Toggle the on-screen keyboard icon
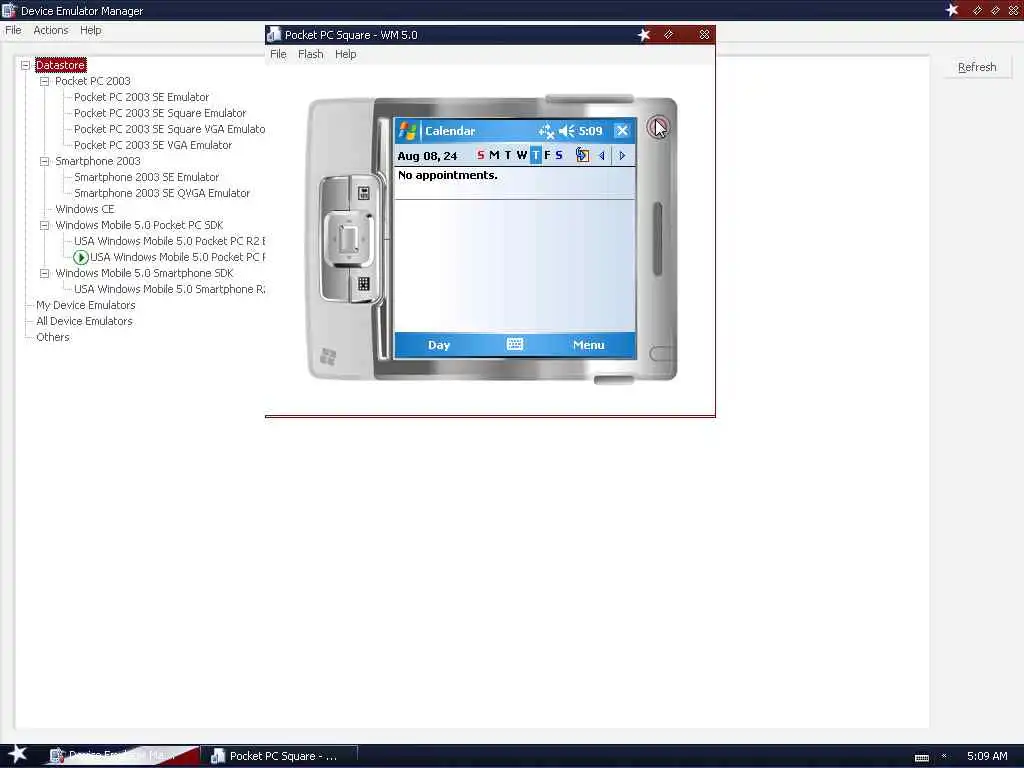 tap(515, 344)
